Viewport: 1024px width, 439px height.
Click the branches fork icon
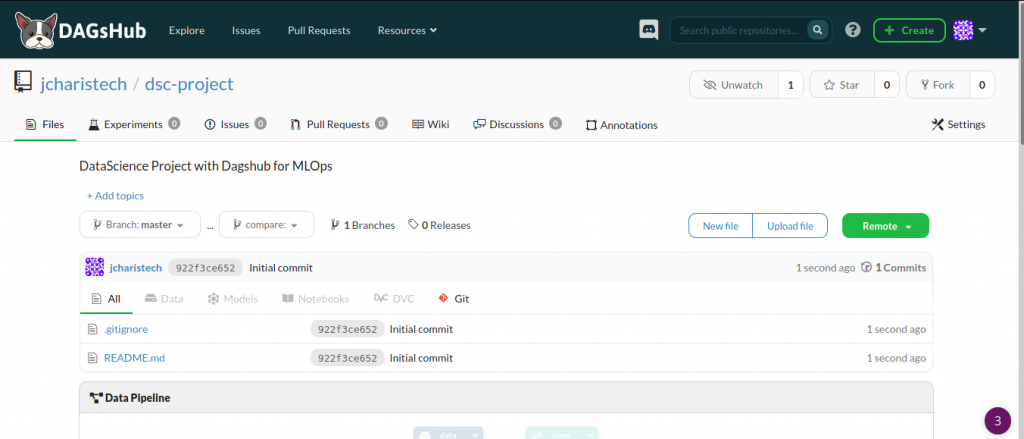coord(335,225)
